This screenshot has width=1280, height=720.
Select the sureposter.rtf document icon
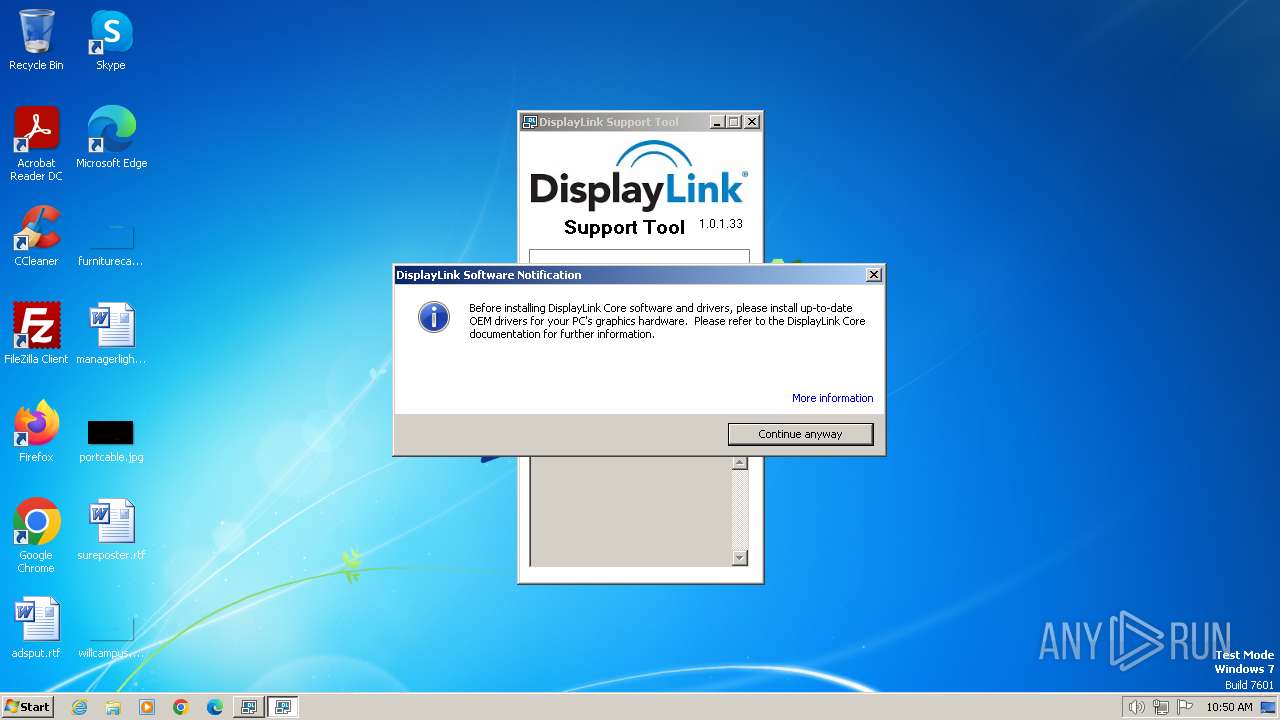pos(111,530)
